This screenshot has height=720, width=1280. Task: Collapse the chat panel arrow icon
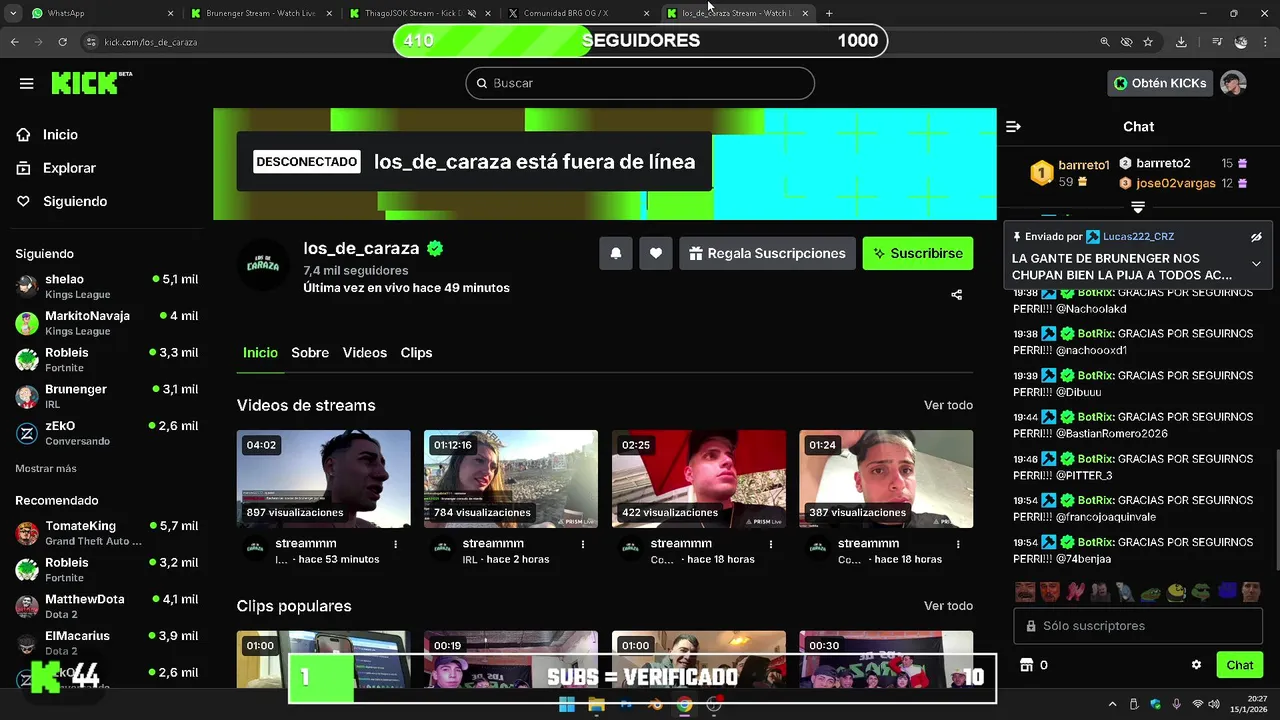point(1013,126)
